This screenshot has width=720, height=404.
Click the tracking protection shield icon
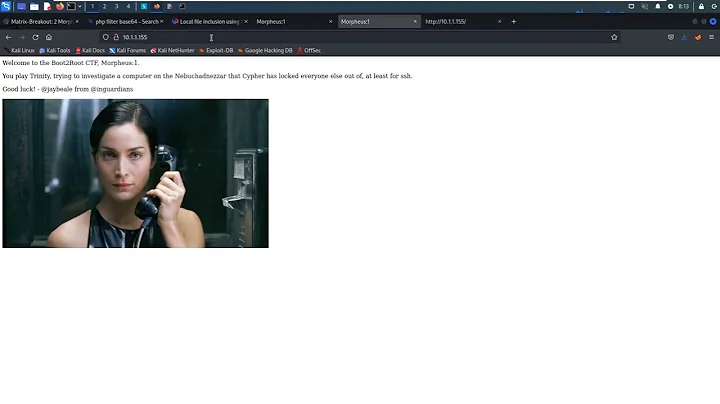[106, 37]
